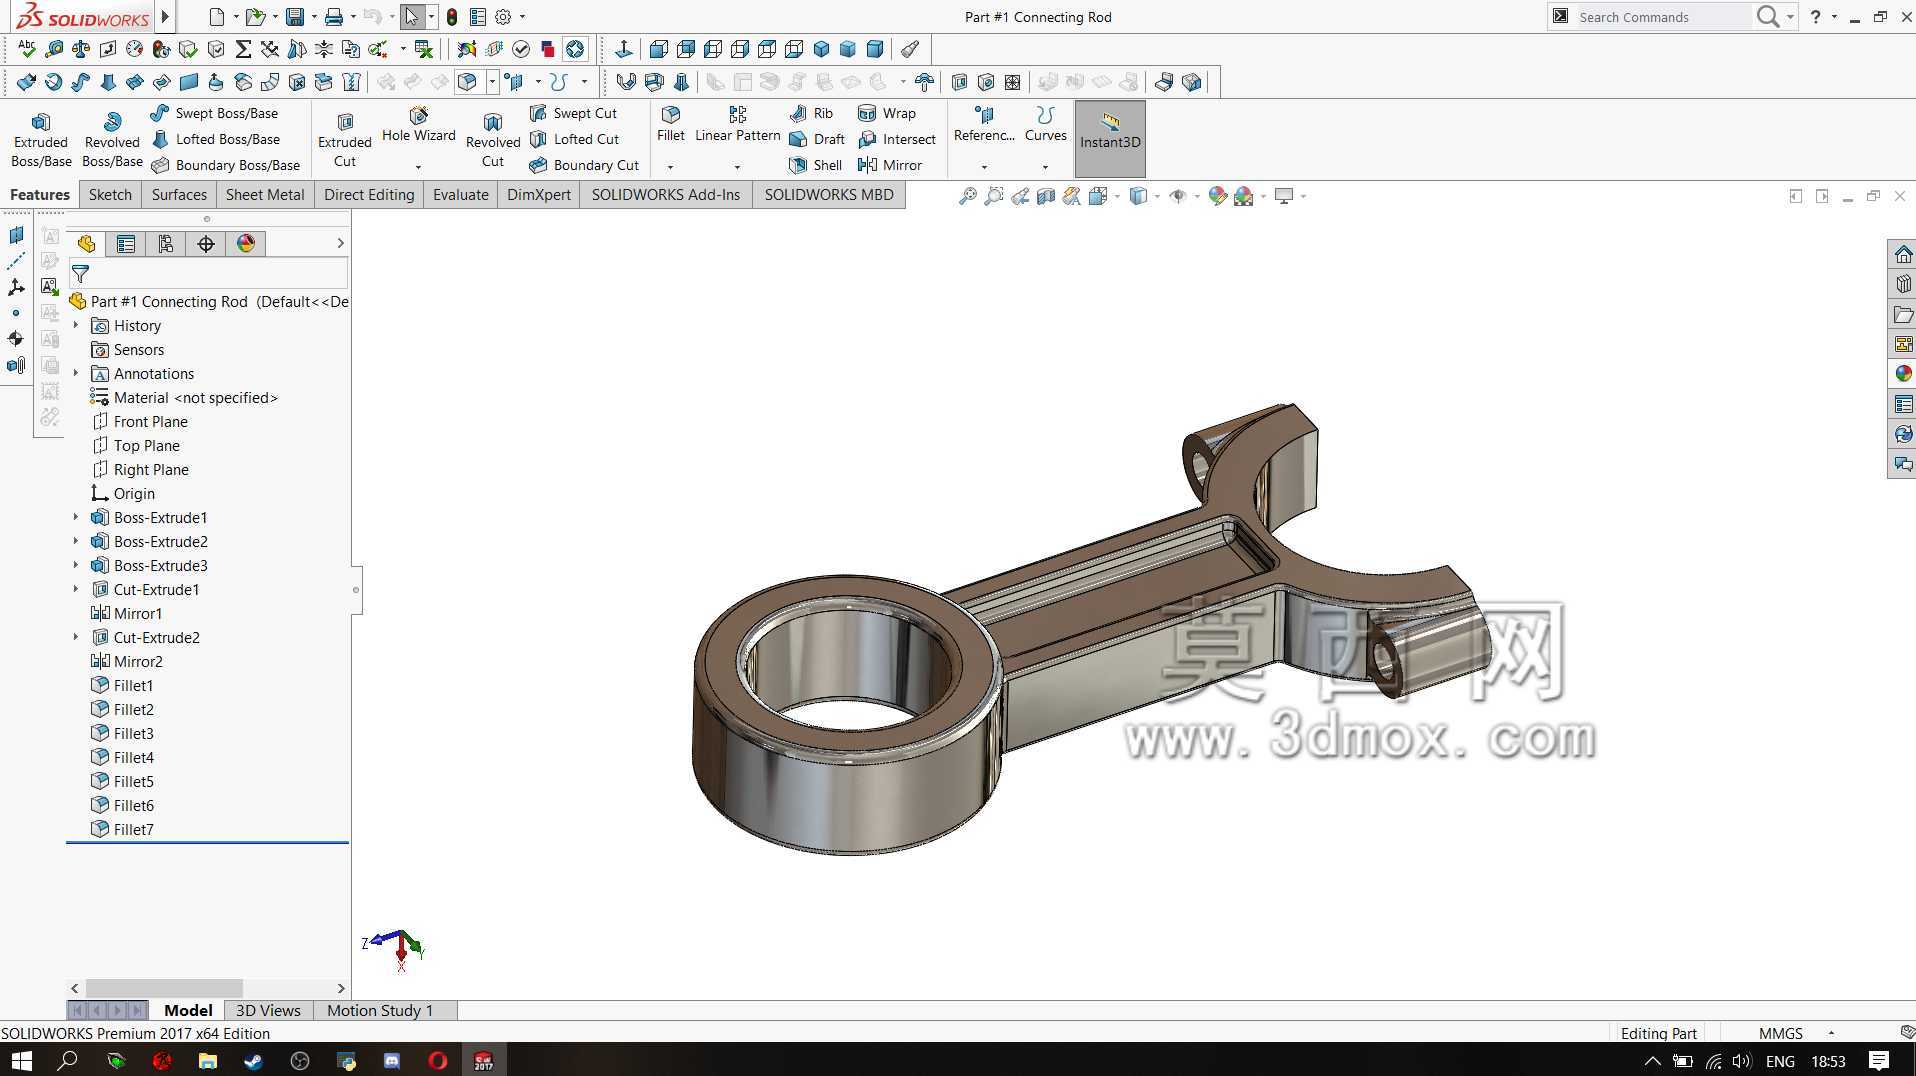Select the Front Plane in the tree
The image size is (1916, 1076).
pyautogui.click(x=139, y=421)
